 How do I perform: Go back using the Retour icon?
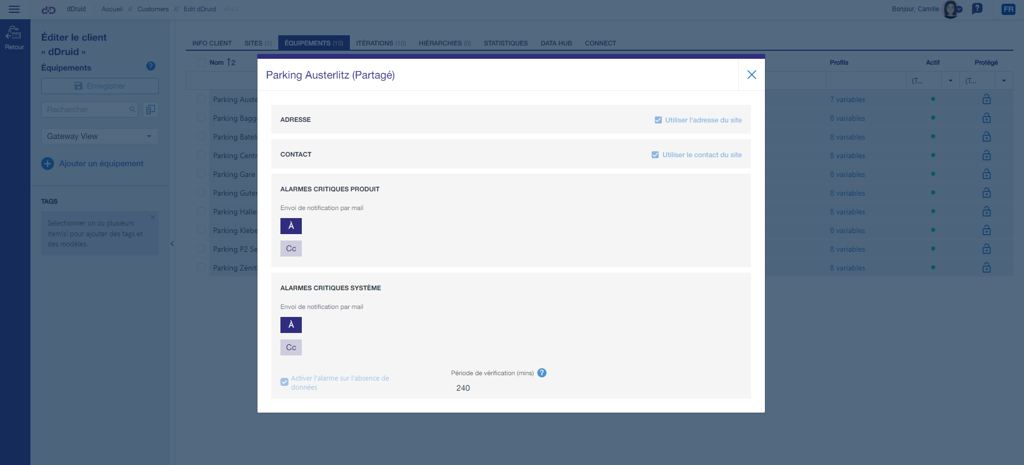pos(14,38)
